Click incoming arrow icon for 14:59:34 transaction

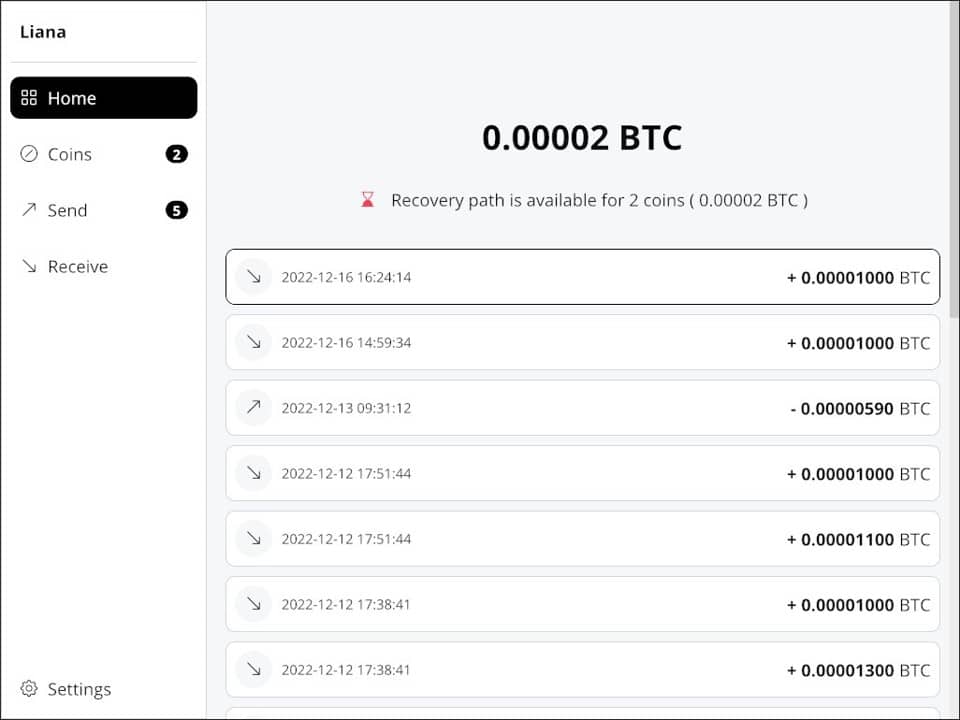[254, 343]
